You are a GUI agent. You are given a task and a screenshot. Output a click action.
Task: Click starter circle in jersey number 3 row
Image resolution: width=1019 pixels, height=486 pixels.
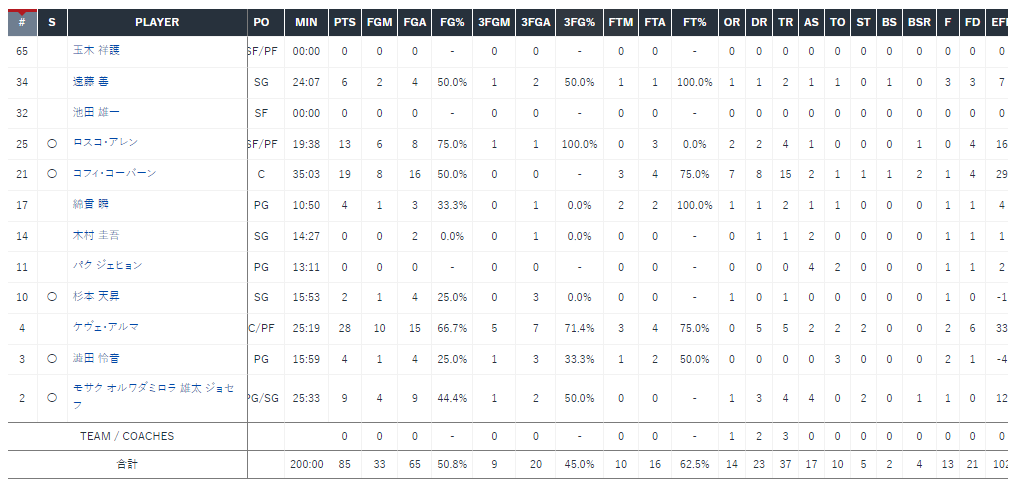pos(52,358)
